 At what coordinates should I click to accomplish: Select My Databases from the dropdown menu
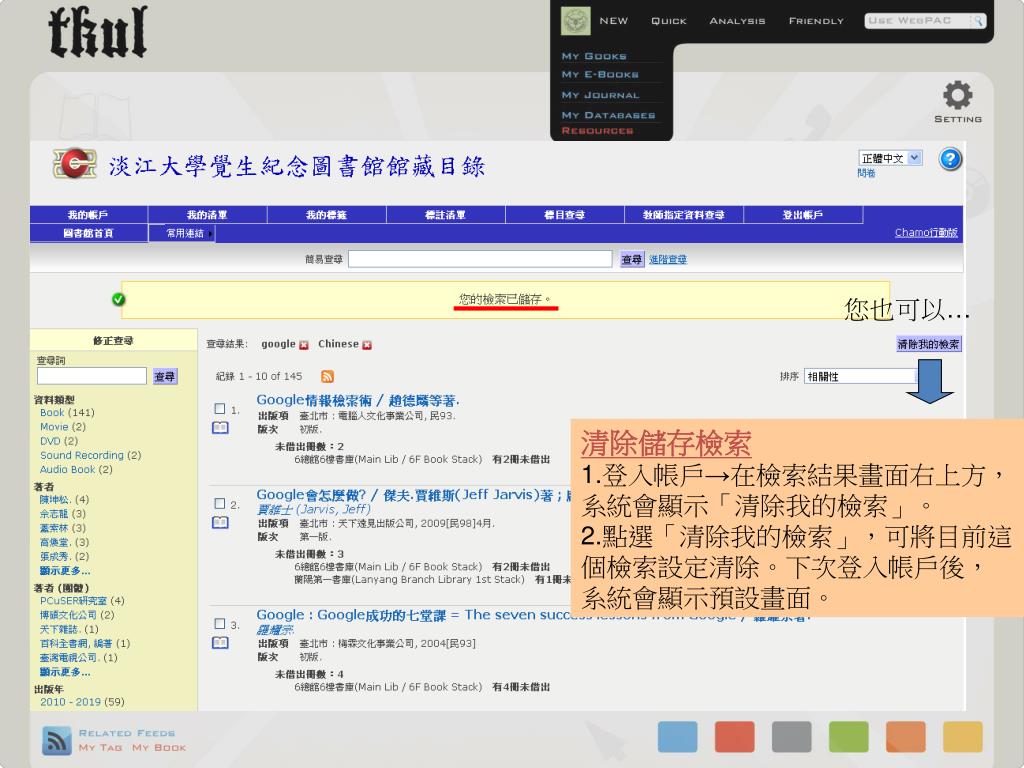pos(608,115)
